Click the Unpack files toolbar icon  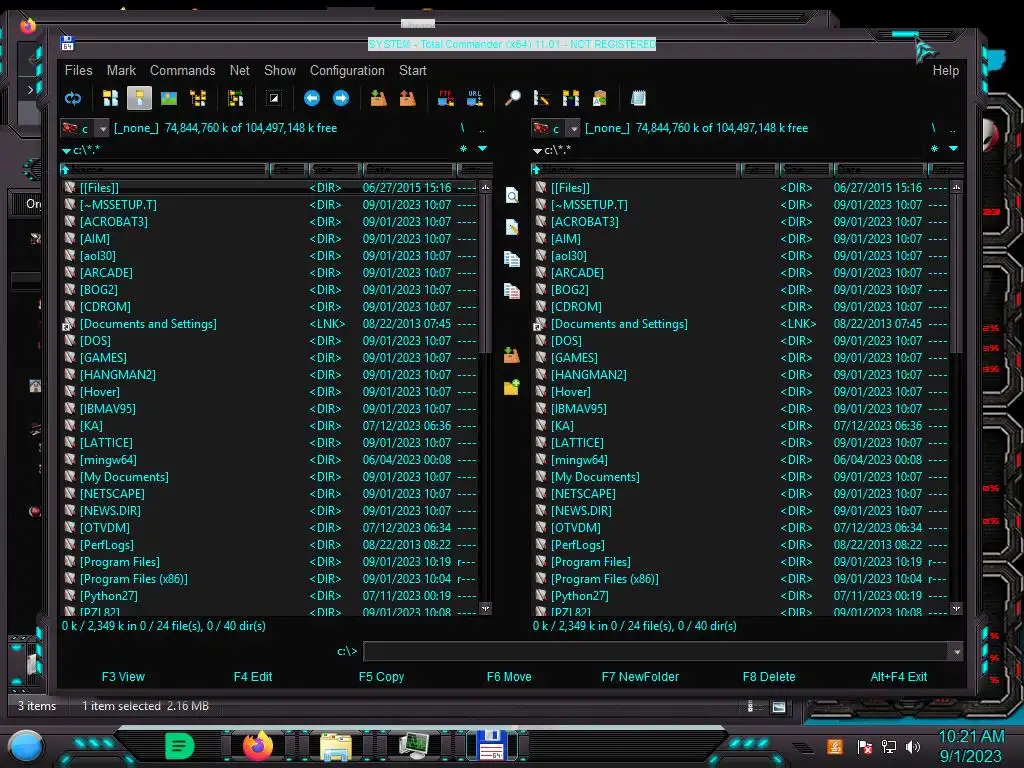coord(408,99)
